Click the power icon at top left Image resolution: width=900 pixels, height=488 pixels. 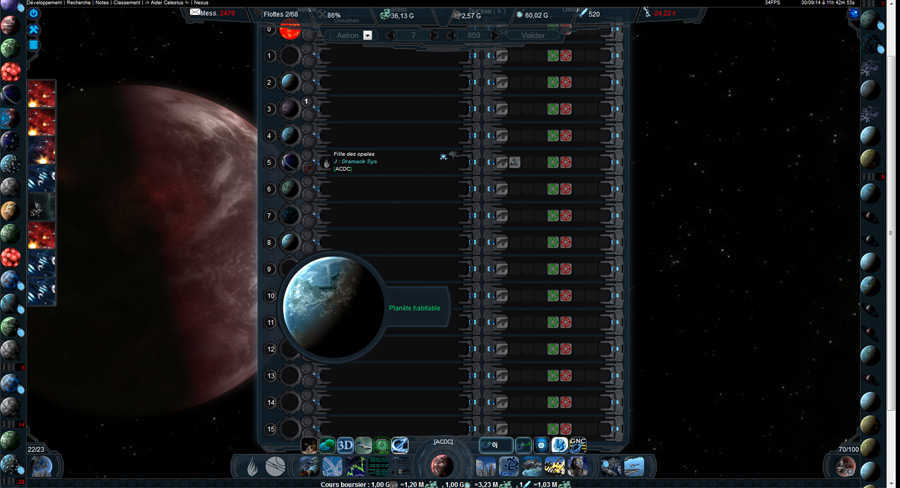[x=34, y=13]
